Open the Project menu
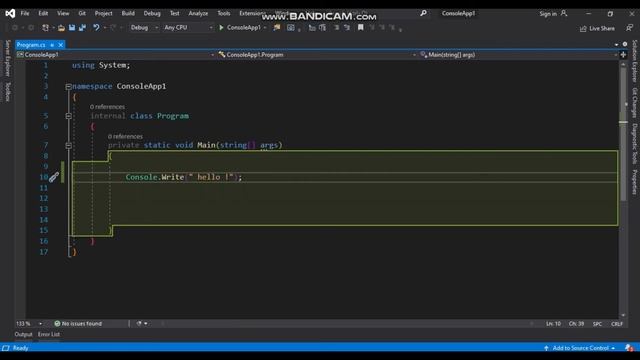 coord(103,13)
